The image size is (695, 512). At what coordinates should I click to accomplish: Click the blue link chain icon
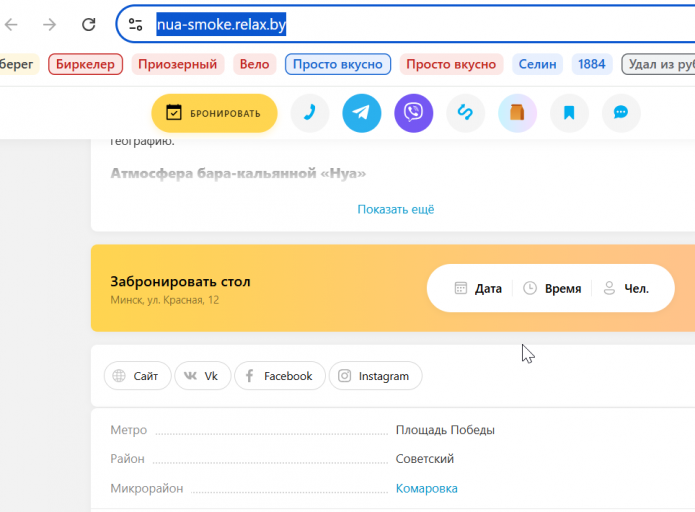tap(465, 113)
